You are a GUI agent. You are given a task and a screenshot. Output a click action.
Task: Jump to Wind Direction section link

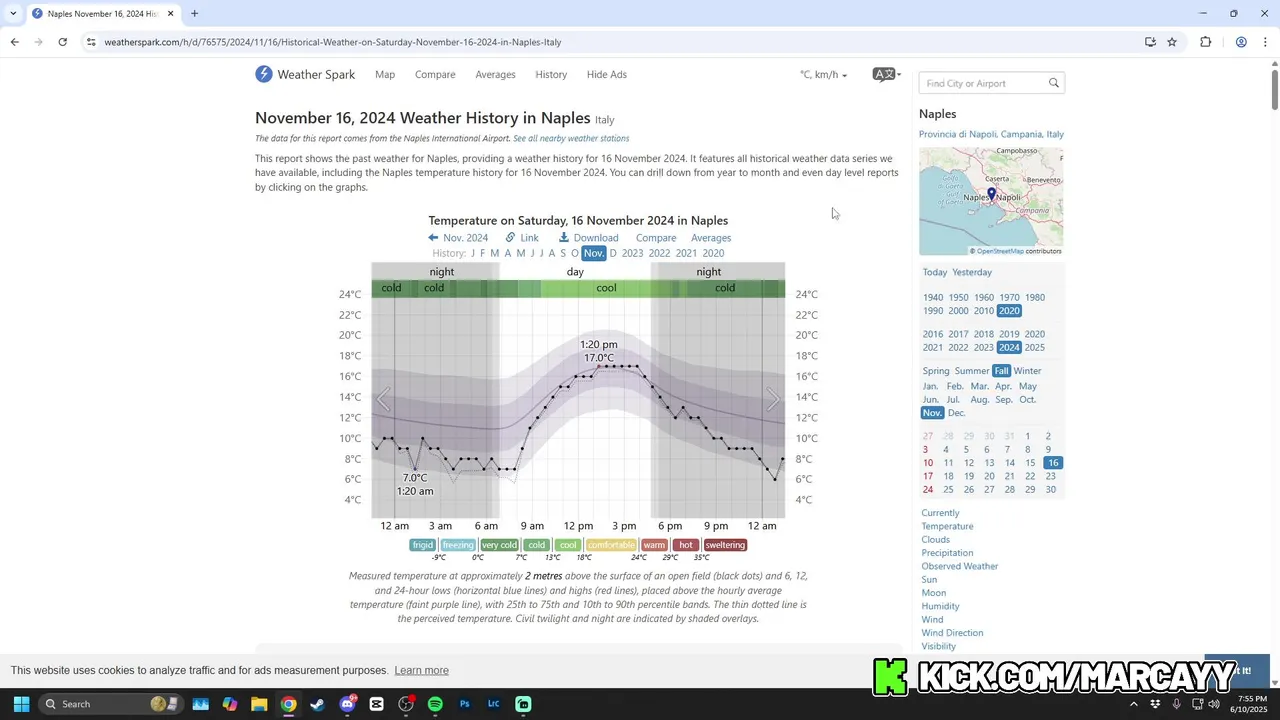[x=952, y=633]
